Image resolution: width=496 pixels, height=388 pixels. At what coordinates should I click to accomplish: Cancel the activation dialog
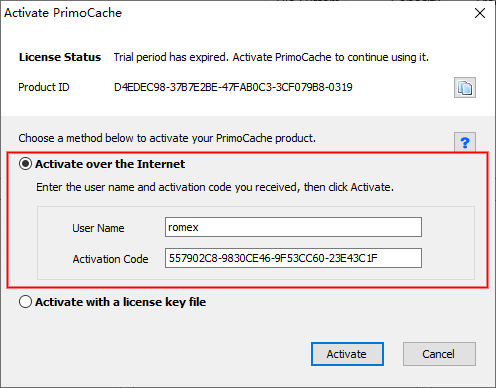[439, 354]
